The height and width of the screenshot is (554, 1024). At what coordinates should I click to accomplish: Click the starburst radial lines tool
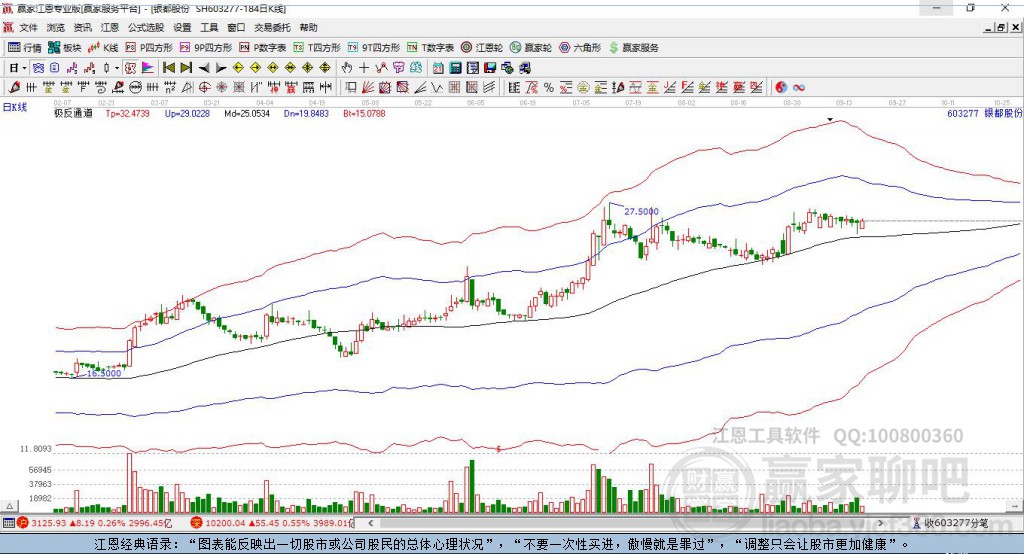coord(221,87)
